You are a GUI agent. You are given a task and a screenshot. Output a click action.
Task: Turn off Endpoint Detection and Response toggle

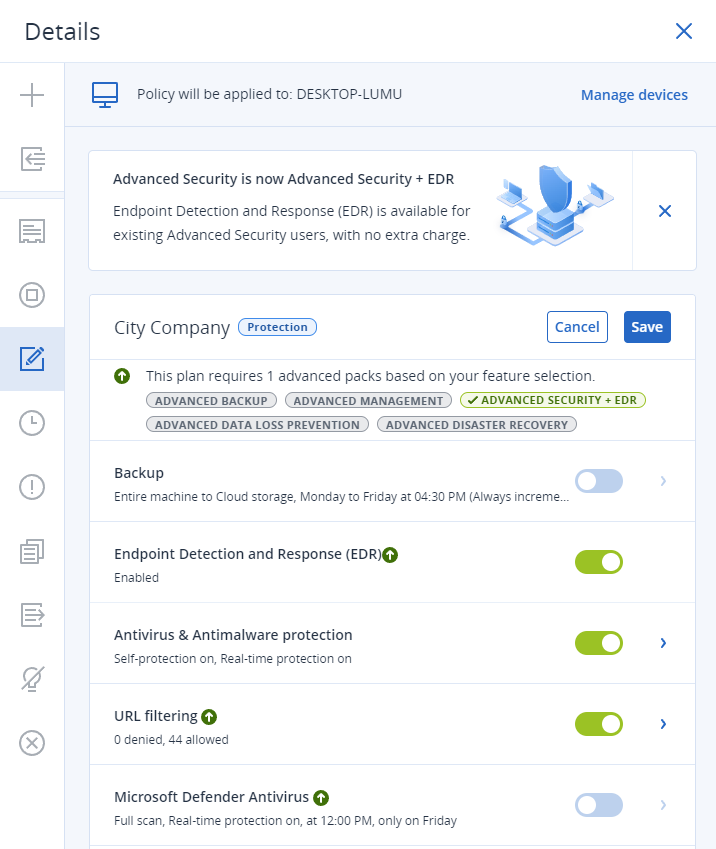598,562
